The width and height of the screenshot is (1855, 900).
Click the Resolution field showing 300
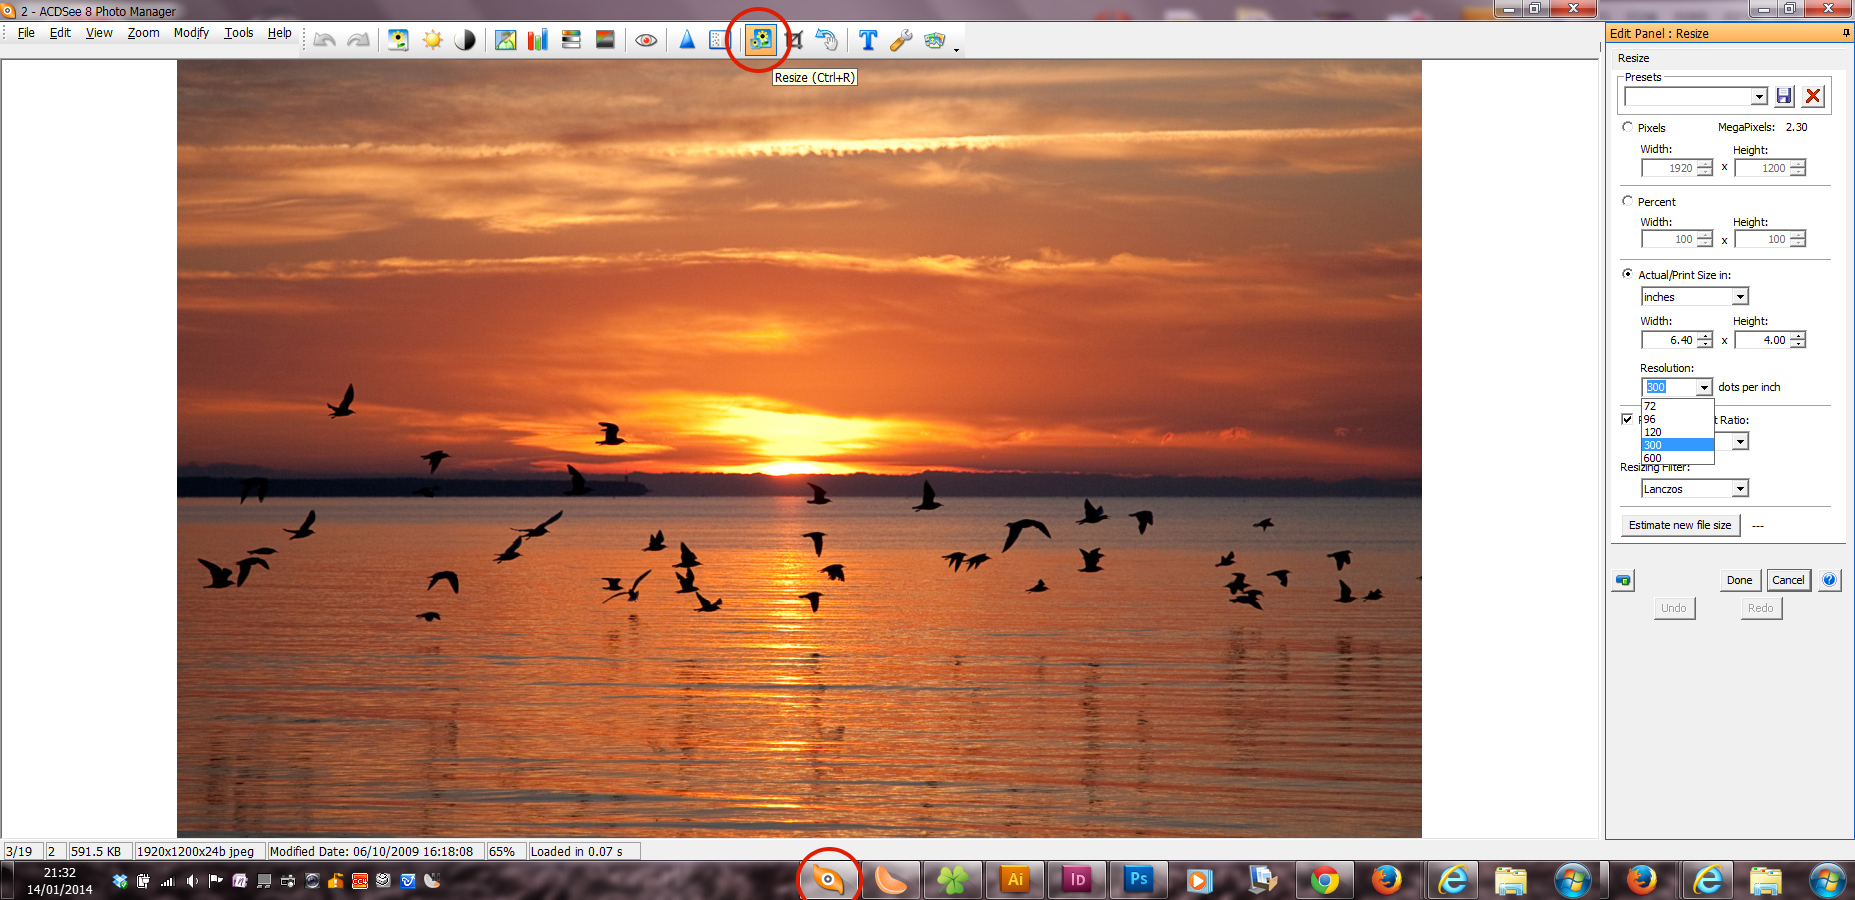coord(1669,387)
